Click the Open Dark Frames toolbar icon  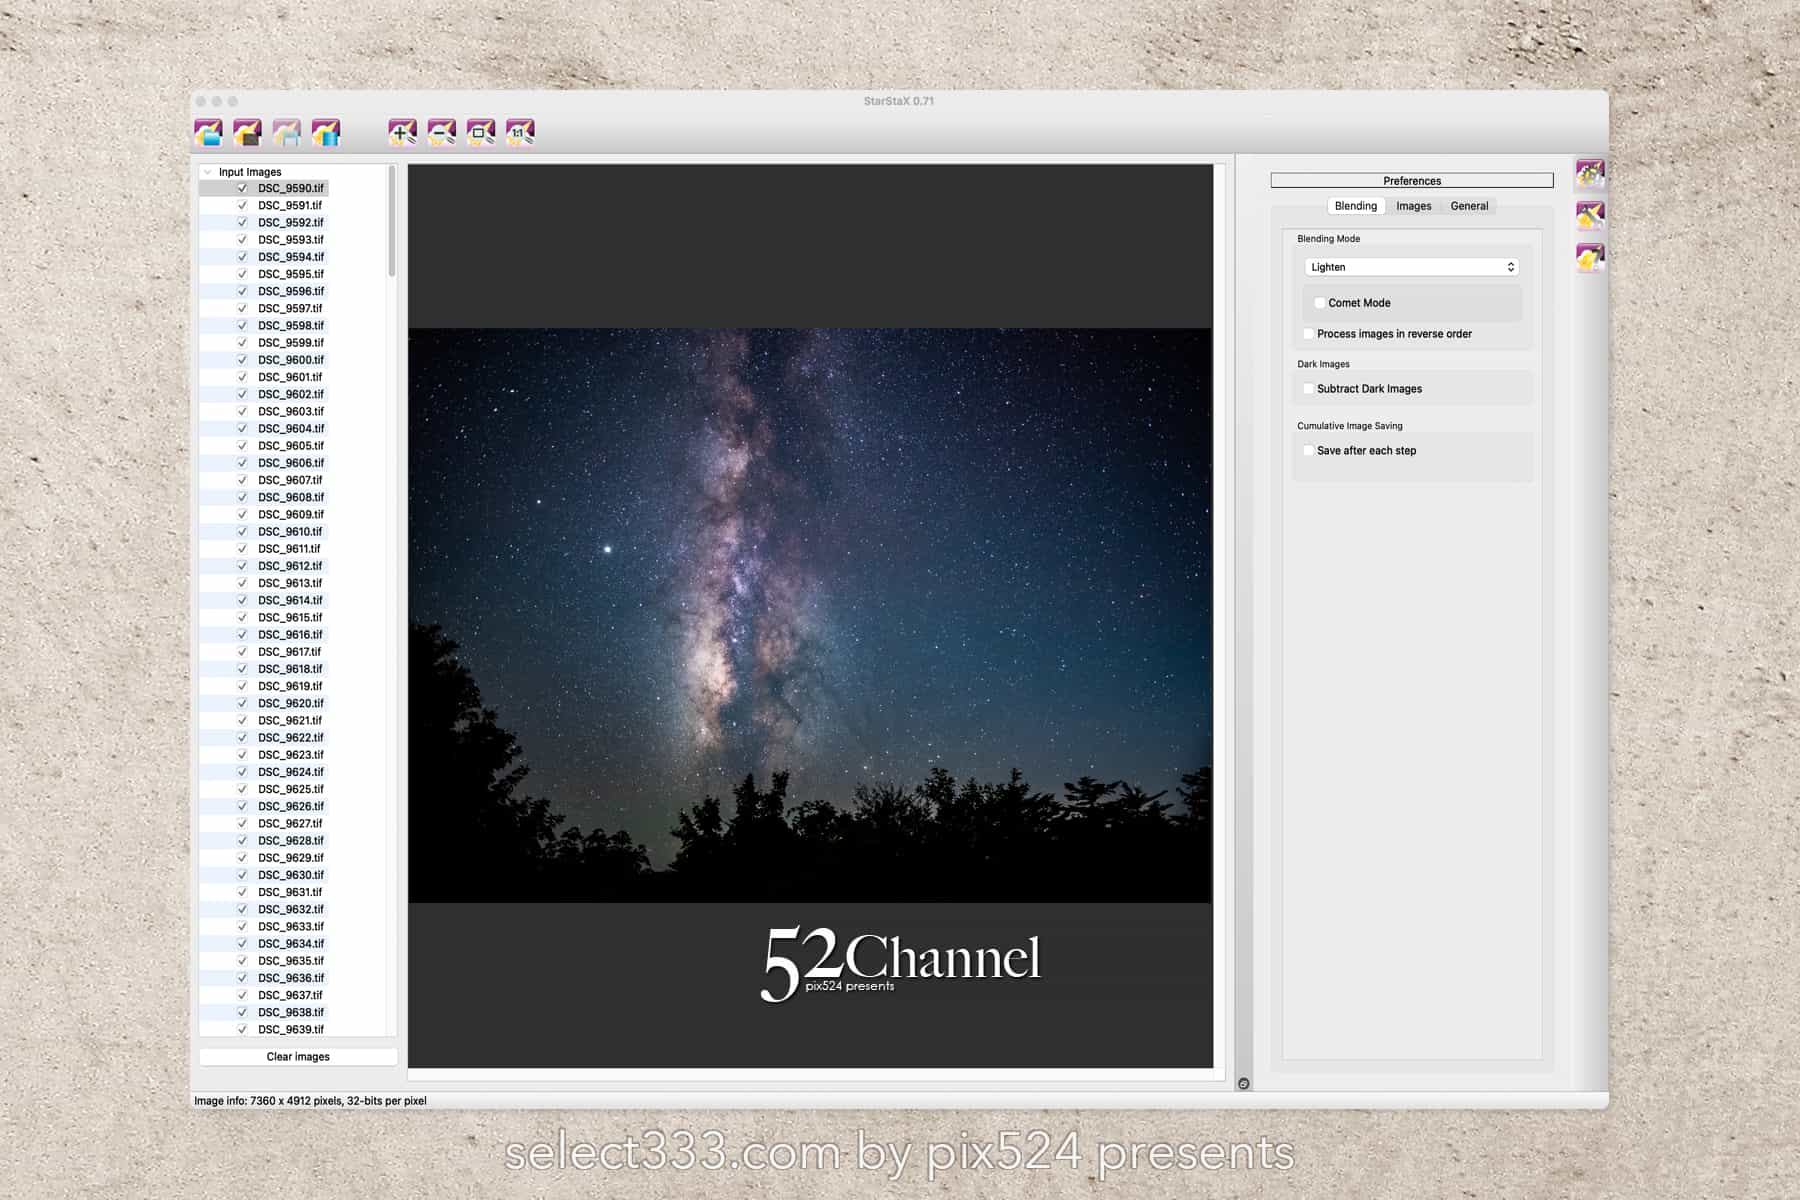click(x=247, y=132)
